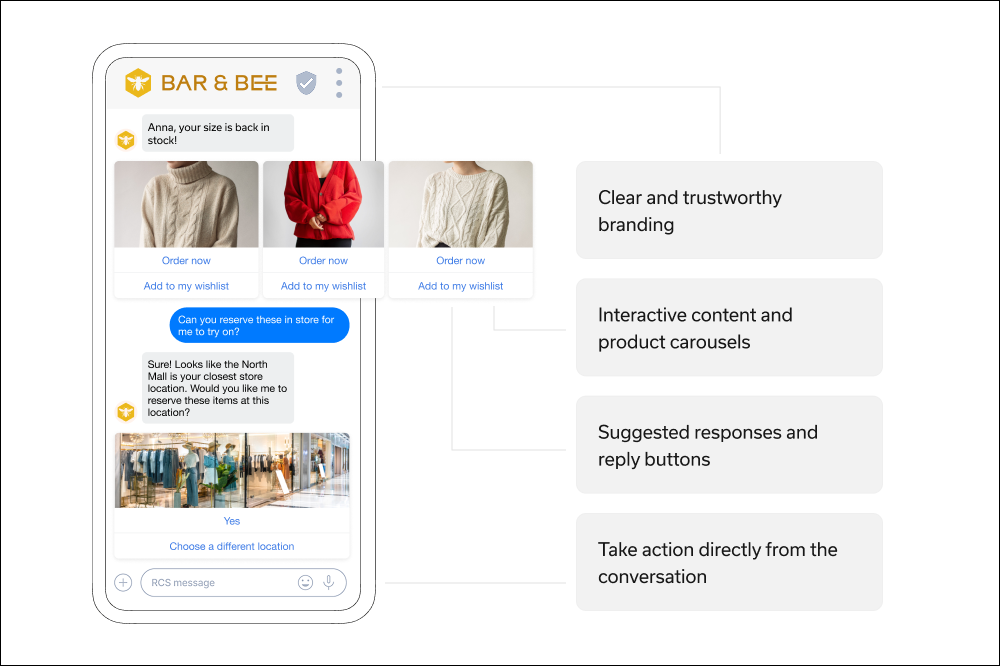The width and height of the screenshot is (1000, 666).
Task: Click the plus attachment icon
Action: tap(123, 582)
